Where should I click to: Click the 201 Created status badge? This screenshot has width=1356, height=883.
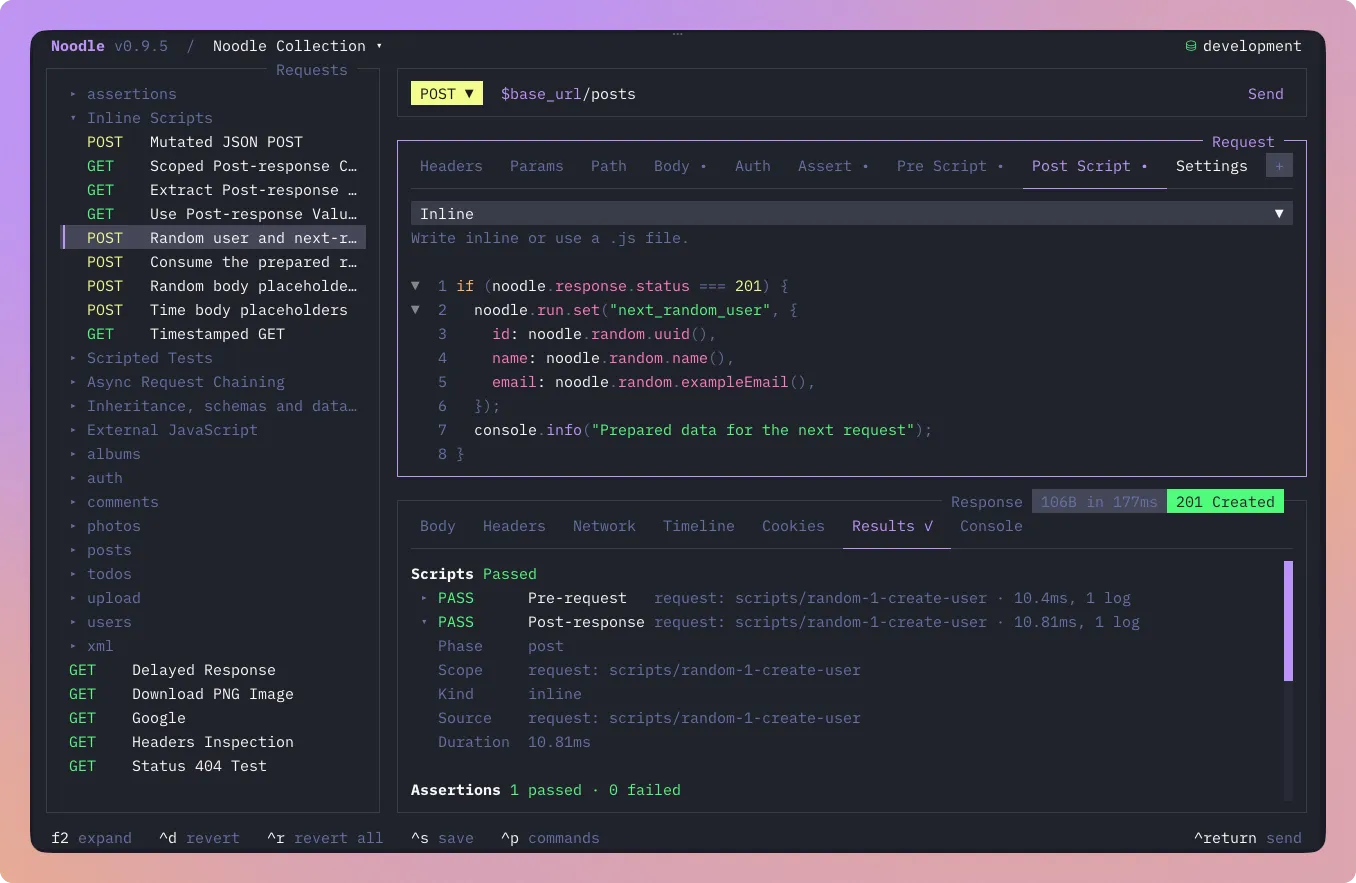[1225, 502]
